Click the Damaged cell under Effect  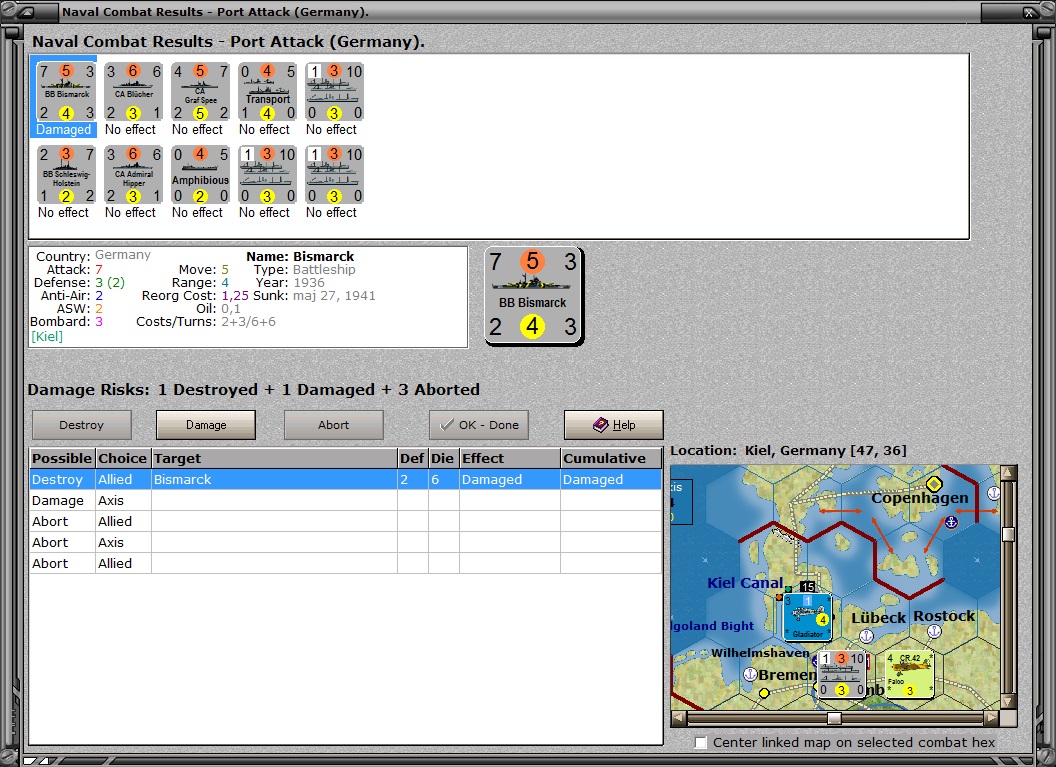509,479
